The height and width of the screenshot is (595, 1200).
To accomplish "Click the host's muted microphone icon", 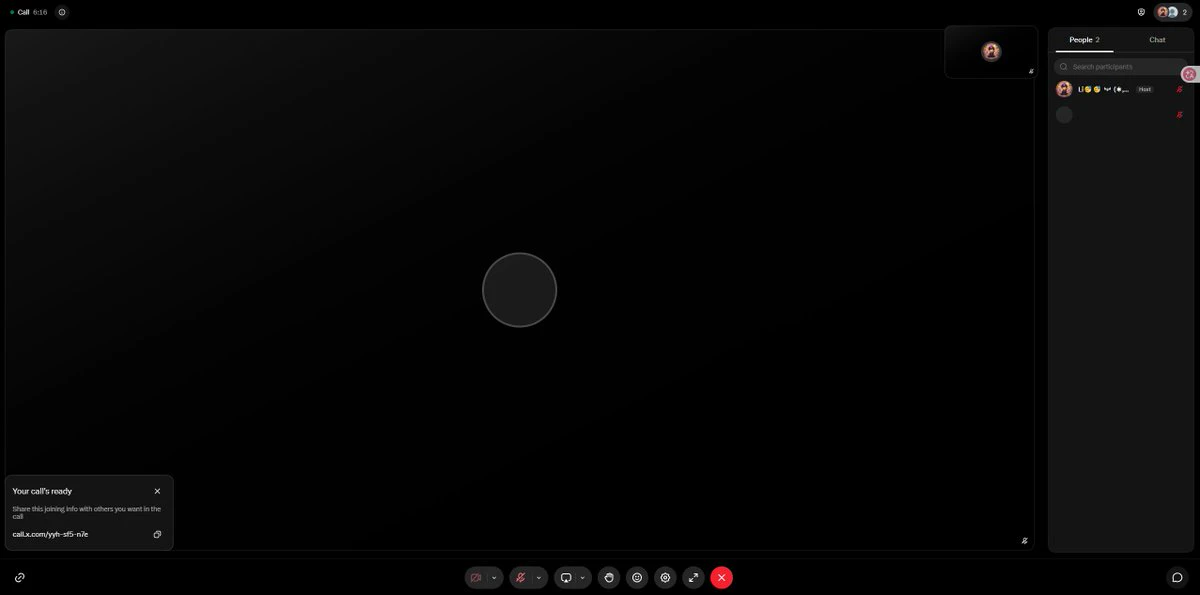I will pyautogui.click(x=1180, y=89).
